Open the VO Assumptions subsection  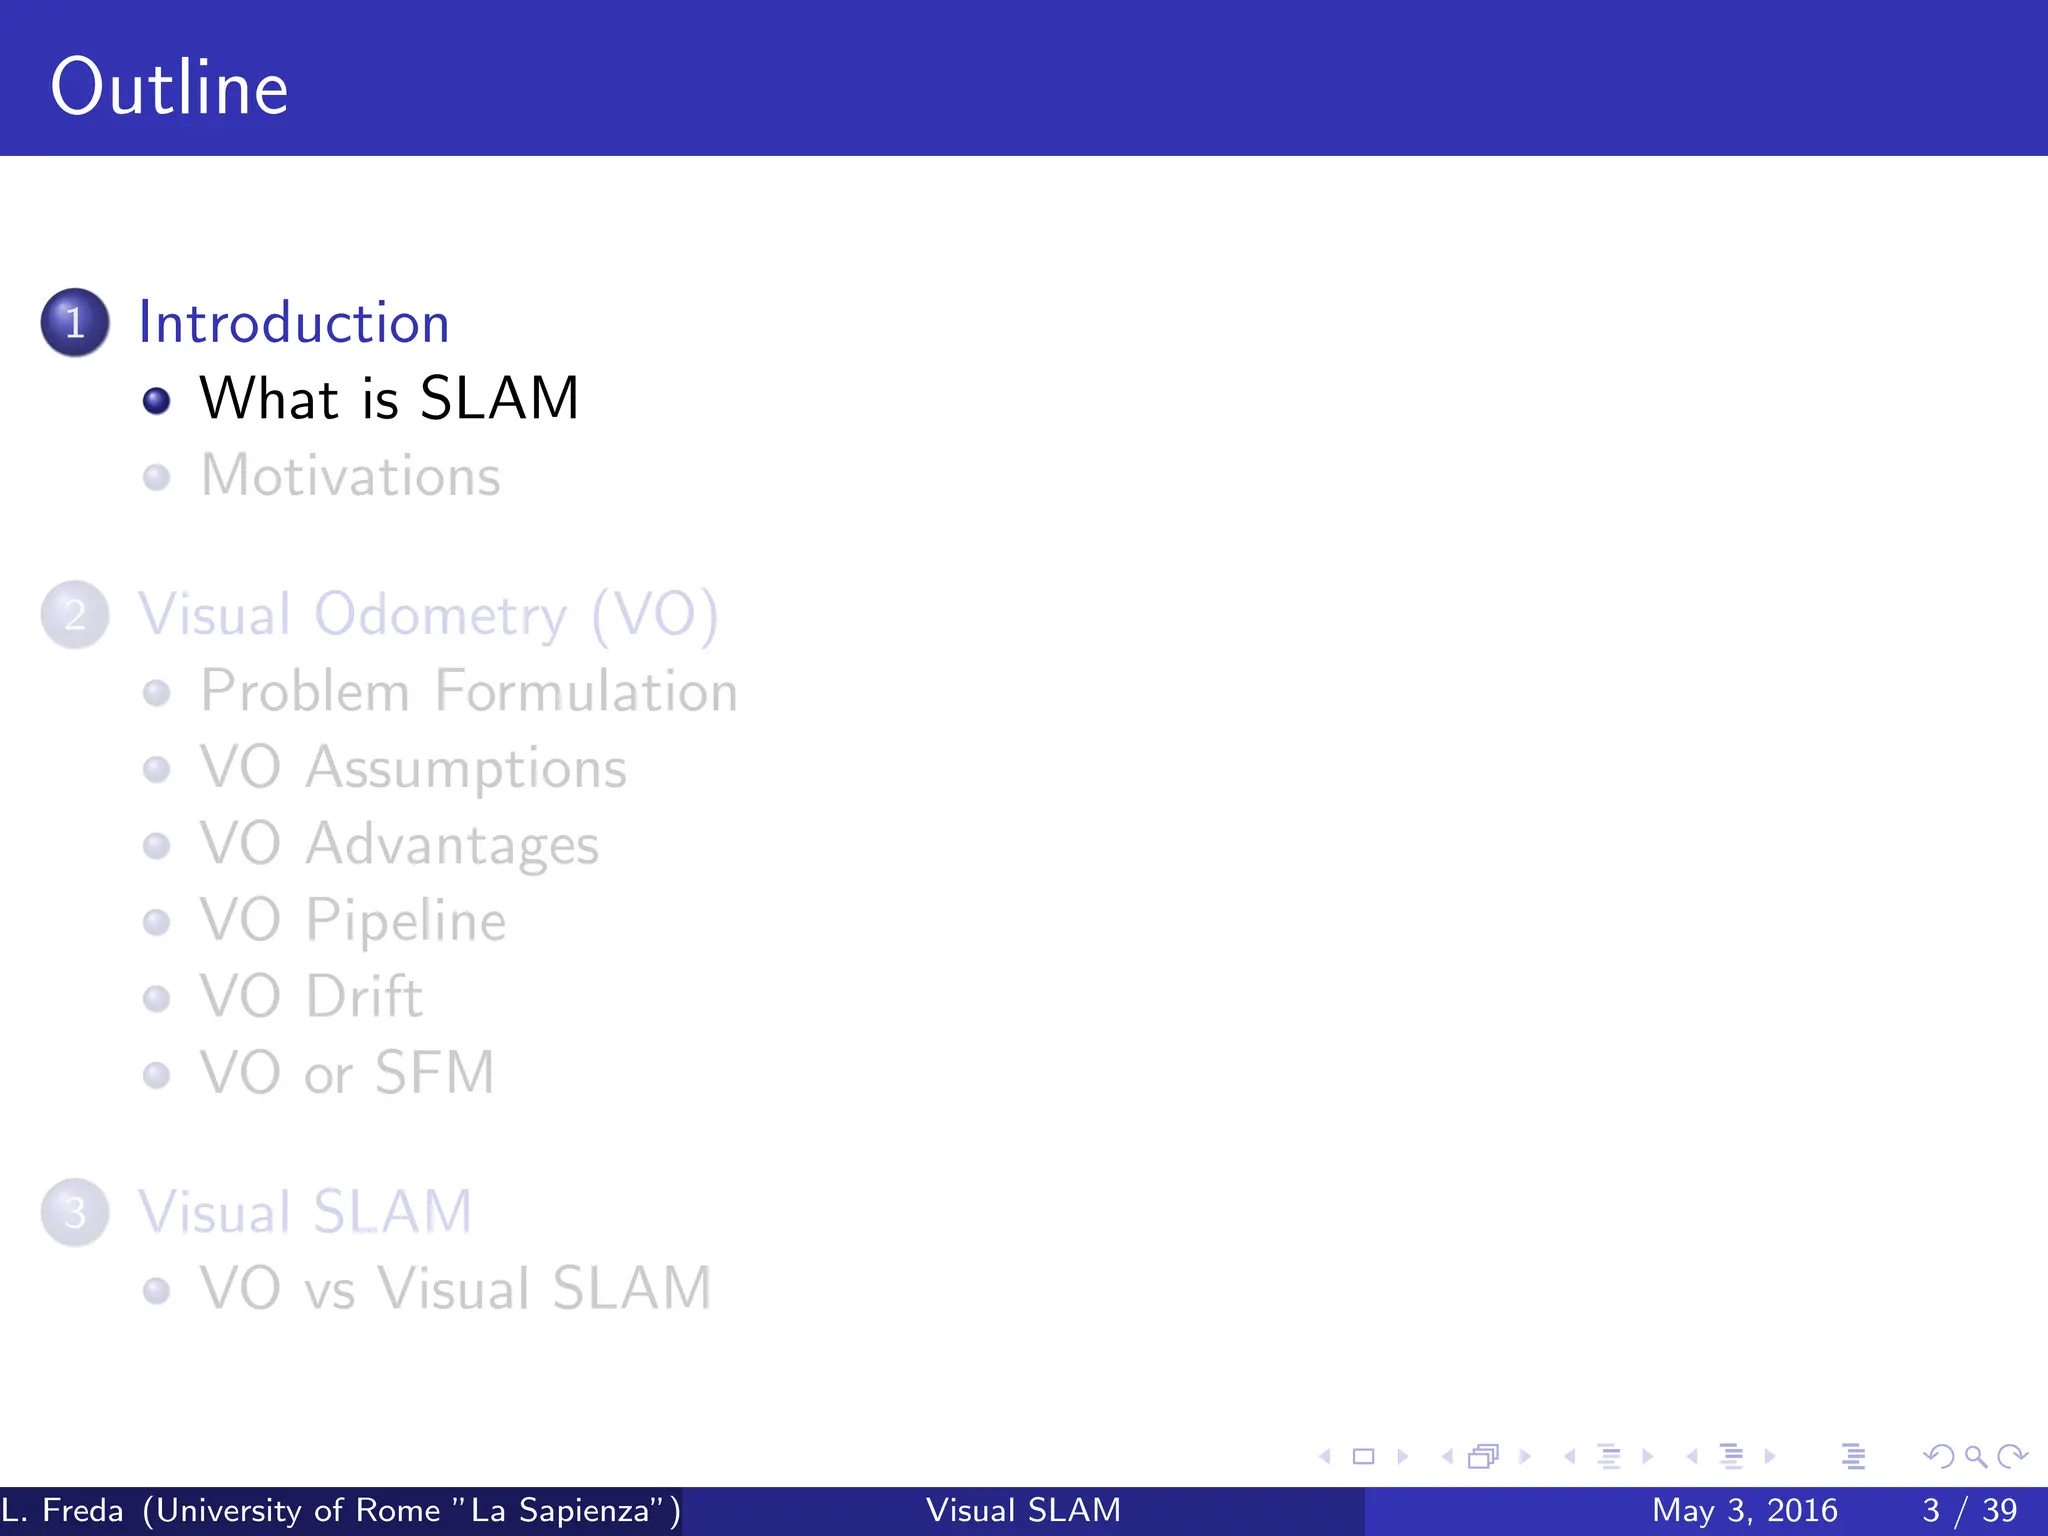413,769
